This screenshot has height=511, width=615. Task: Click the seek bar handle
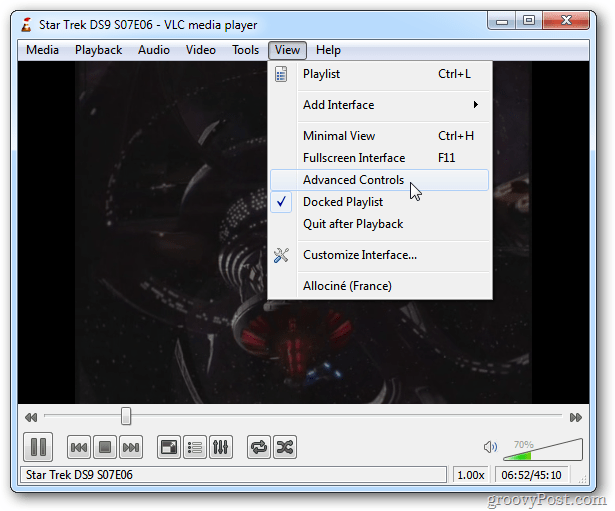click(126, 416)
